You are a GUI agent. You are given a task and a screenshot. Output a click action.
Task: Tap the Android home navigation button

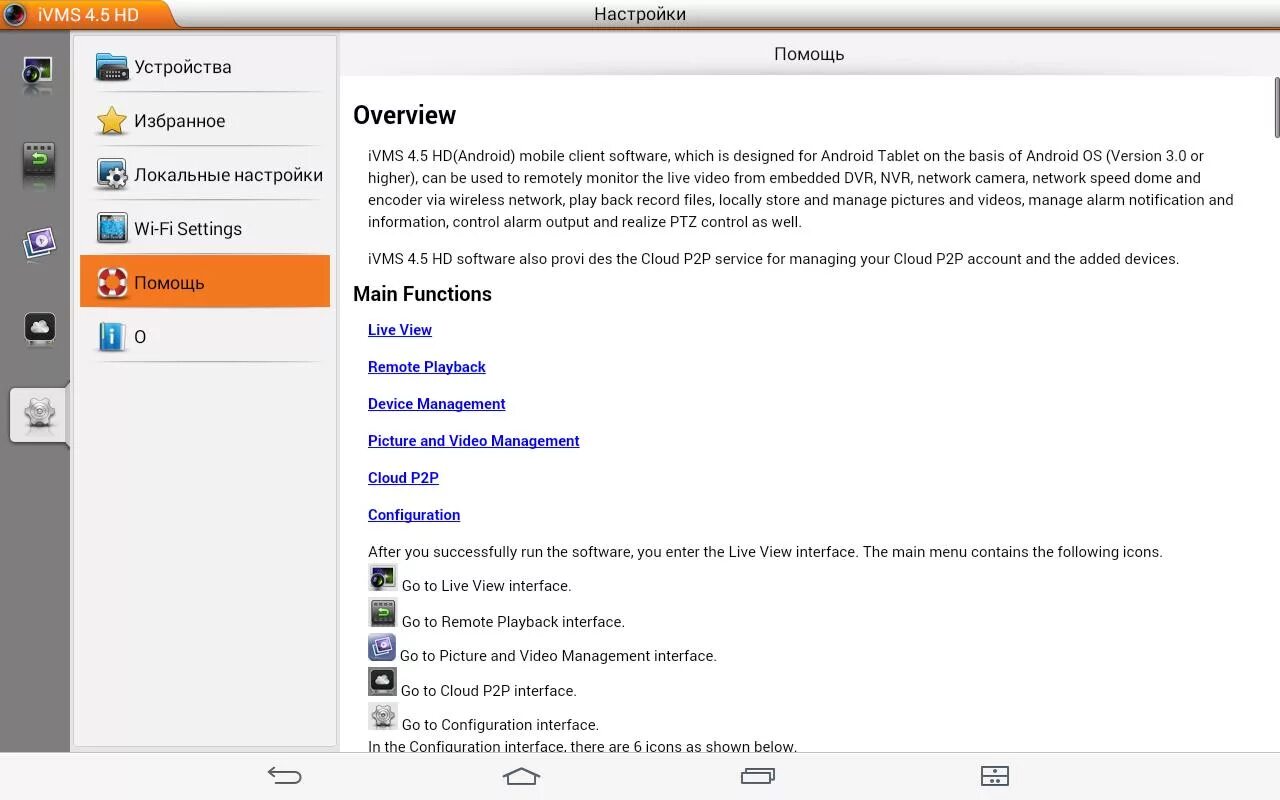coord(521,776)
